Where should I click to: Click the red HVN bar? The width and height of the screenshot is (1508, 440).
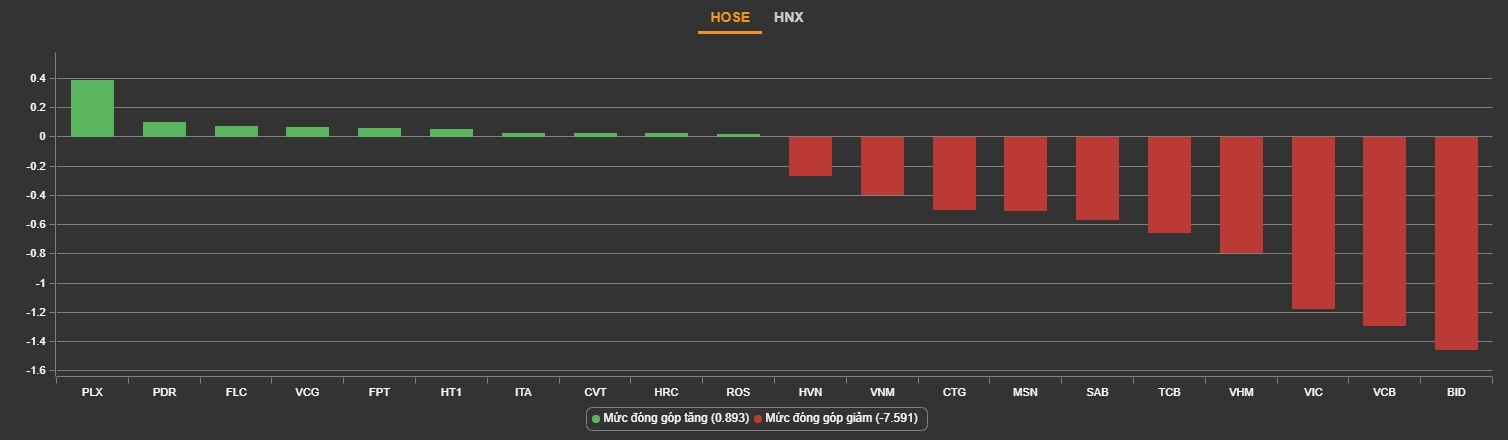[810, 156]
